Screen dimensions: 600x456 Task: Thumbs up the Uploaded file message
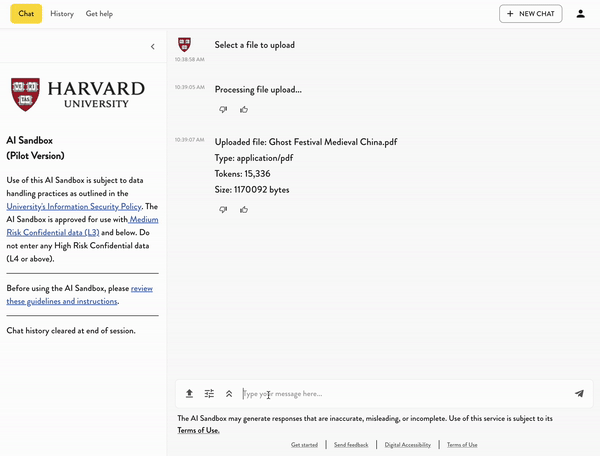click(x=244, y=210)
